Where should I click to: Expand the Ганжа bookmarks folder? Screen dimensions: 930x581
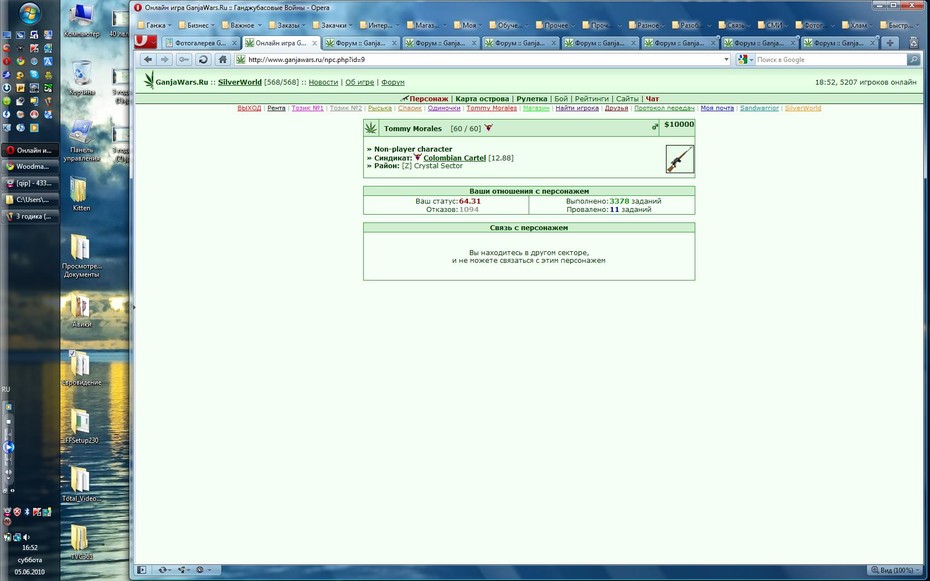tap(154, 25)
